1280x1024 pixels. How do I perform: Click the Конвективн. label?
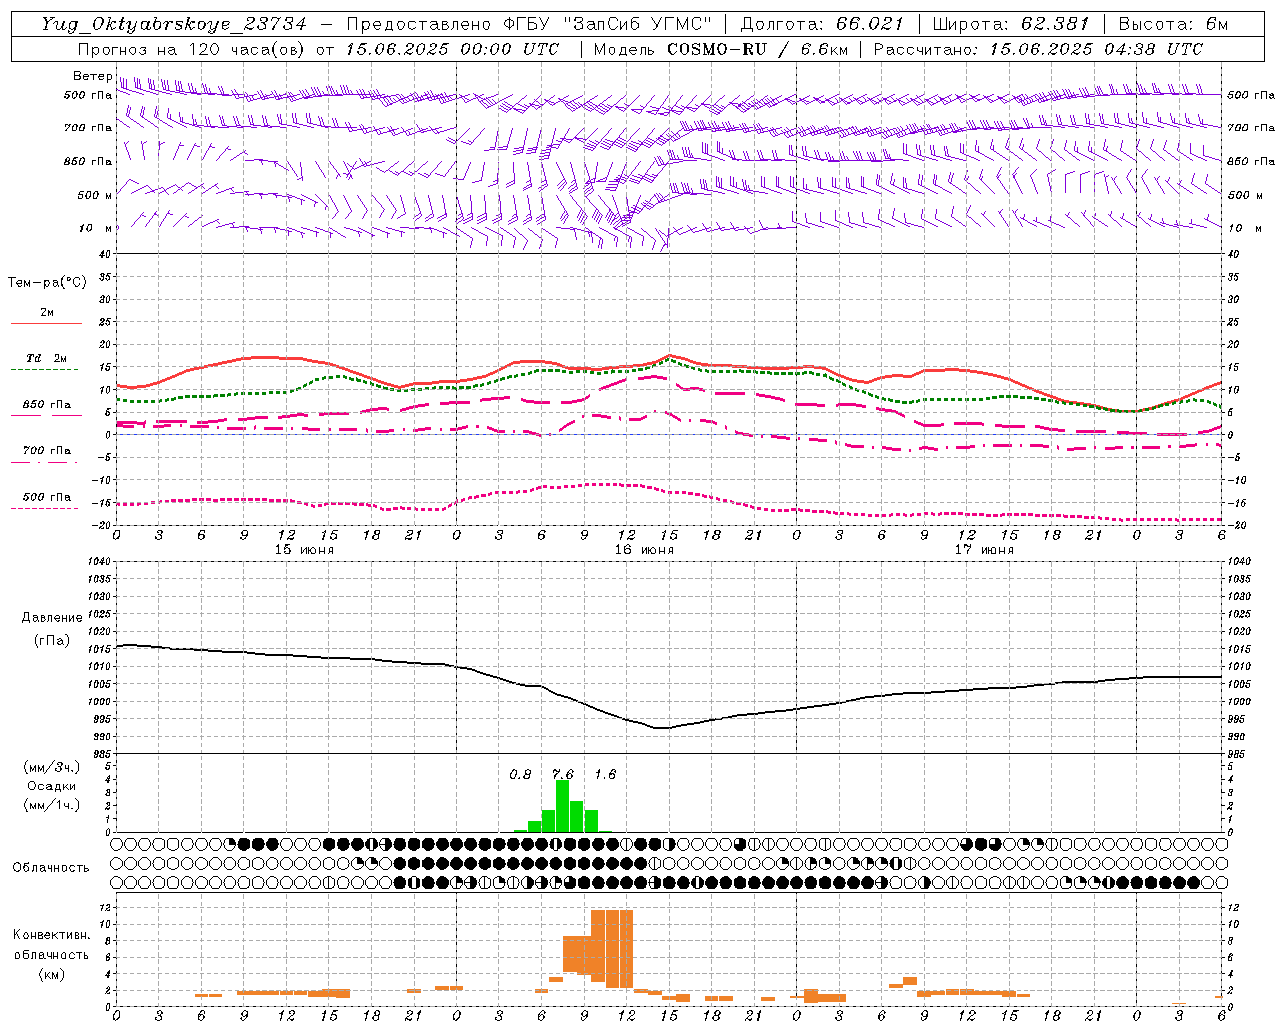tap(51, 935)
